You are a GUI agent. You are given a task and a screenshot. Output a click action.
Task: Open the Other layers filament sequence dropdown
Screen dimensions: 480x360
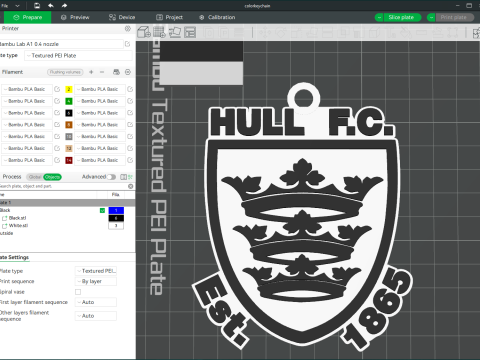point(96,316)
